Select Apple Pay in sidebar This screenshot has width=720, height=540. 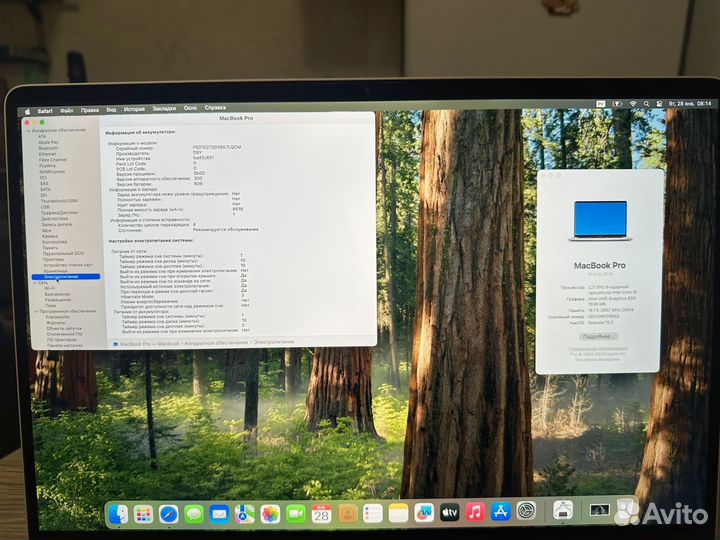(x=48, y=142)
